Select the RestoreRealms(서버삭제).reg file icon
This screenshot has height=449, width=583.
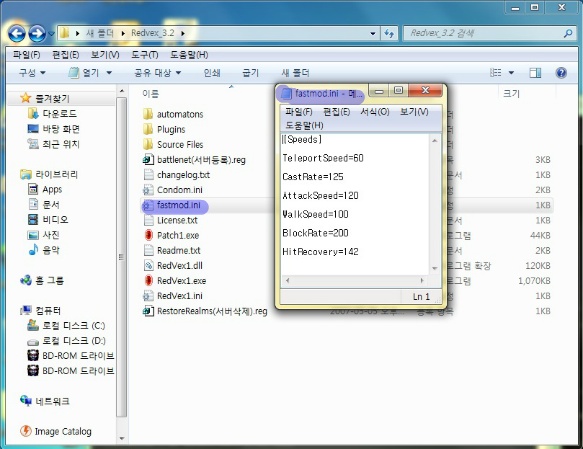coord(148,311)
